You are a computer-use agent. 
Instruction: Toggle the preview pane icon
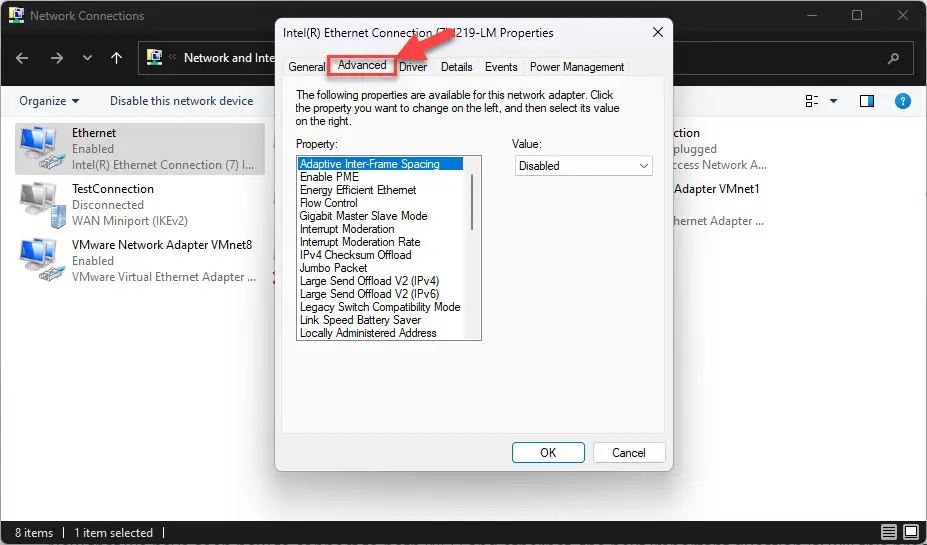coord(867,101)
